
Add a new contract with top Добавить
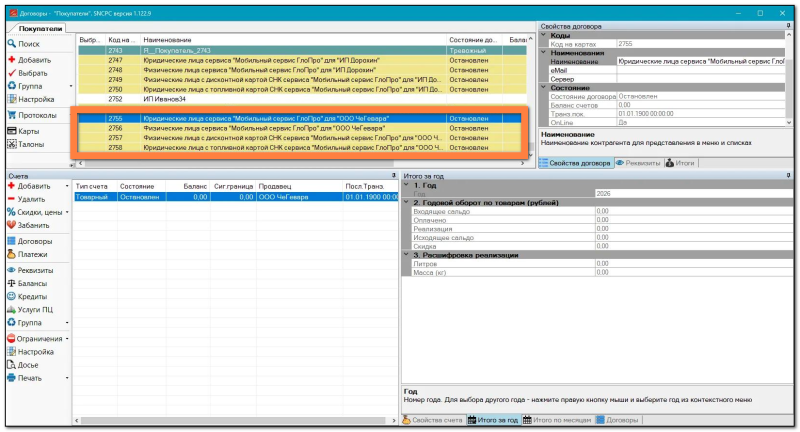[30, 60]
